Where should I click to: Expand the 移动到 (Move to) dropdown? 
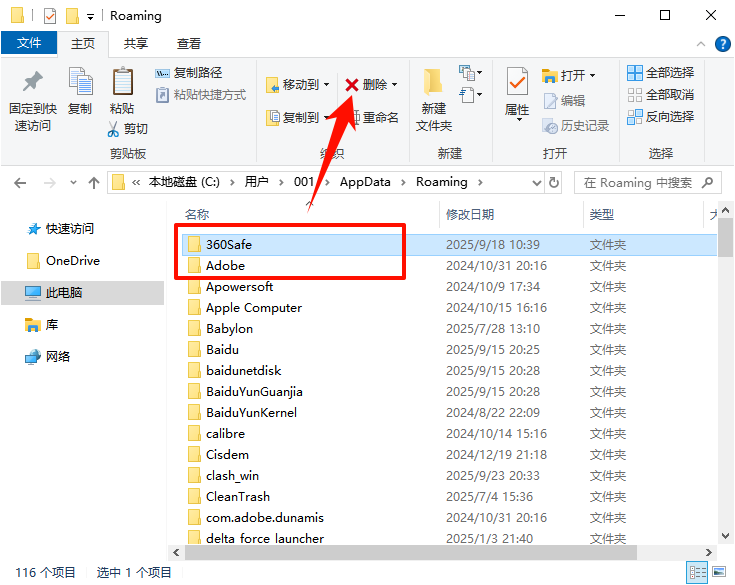(x=326, y=85)
